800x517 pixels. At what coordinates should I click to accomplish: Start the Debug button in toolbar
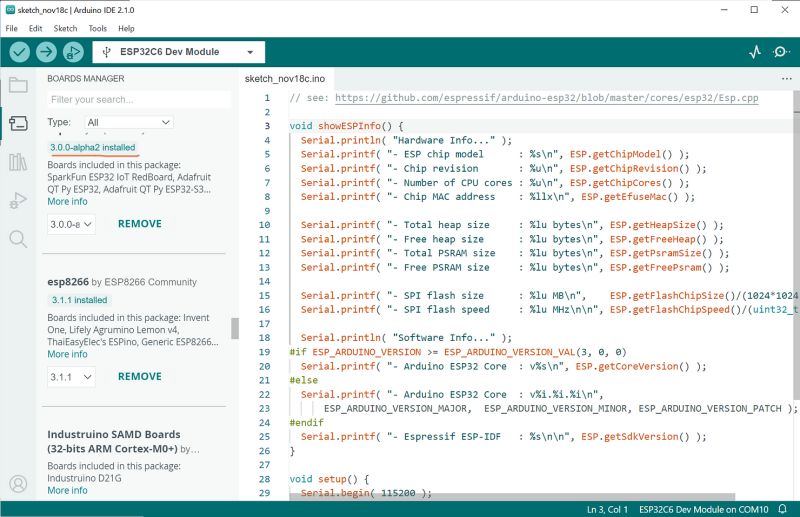click(73, 52)
